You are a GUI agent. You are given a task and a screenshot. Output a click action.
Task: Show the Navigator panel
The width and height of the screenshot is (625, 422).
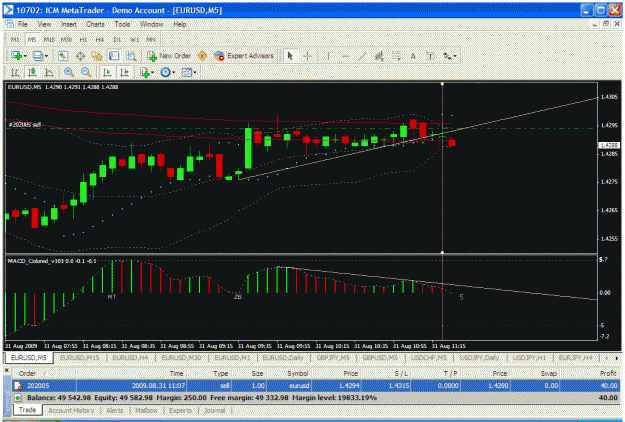tap(97, 56)
